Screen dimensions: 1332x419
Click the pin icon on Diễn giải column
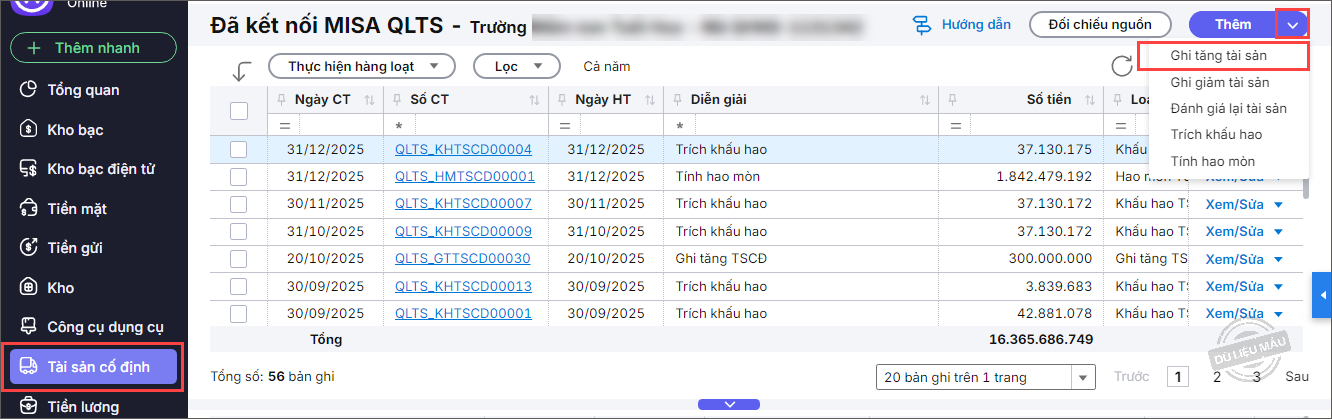pos(678,100)
